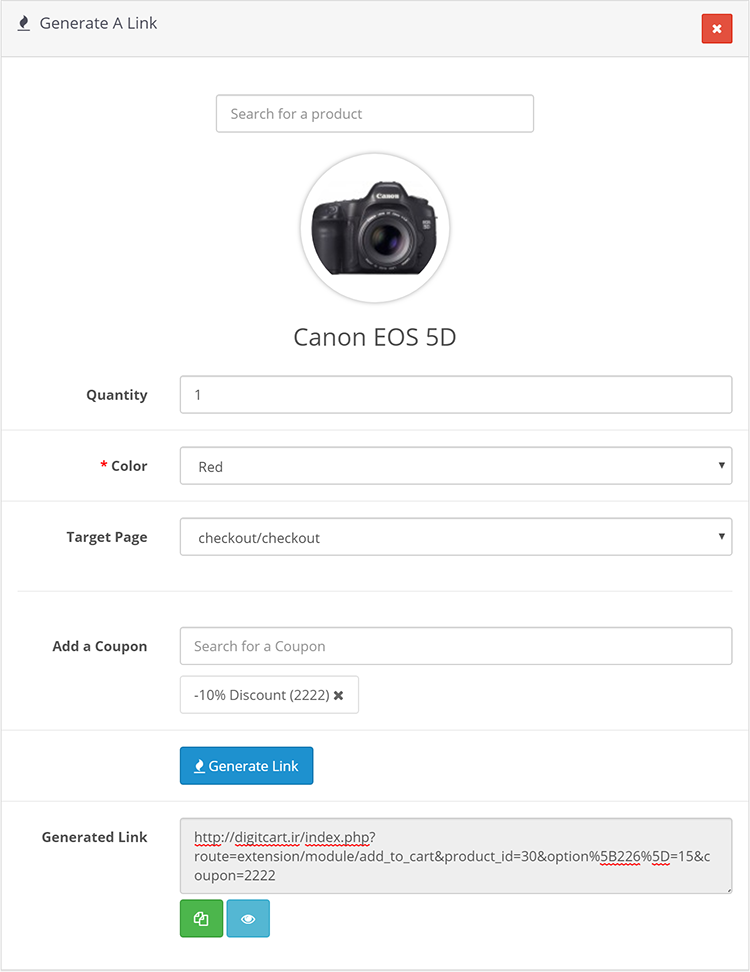This screenshot has width=750, height=972.
Task: Click the Generate Link button
Action: point(246,766)
